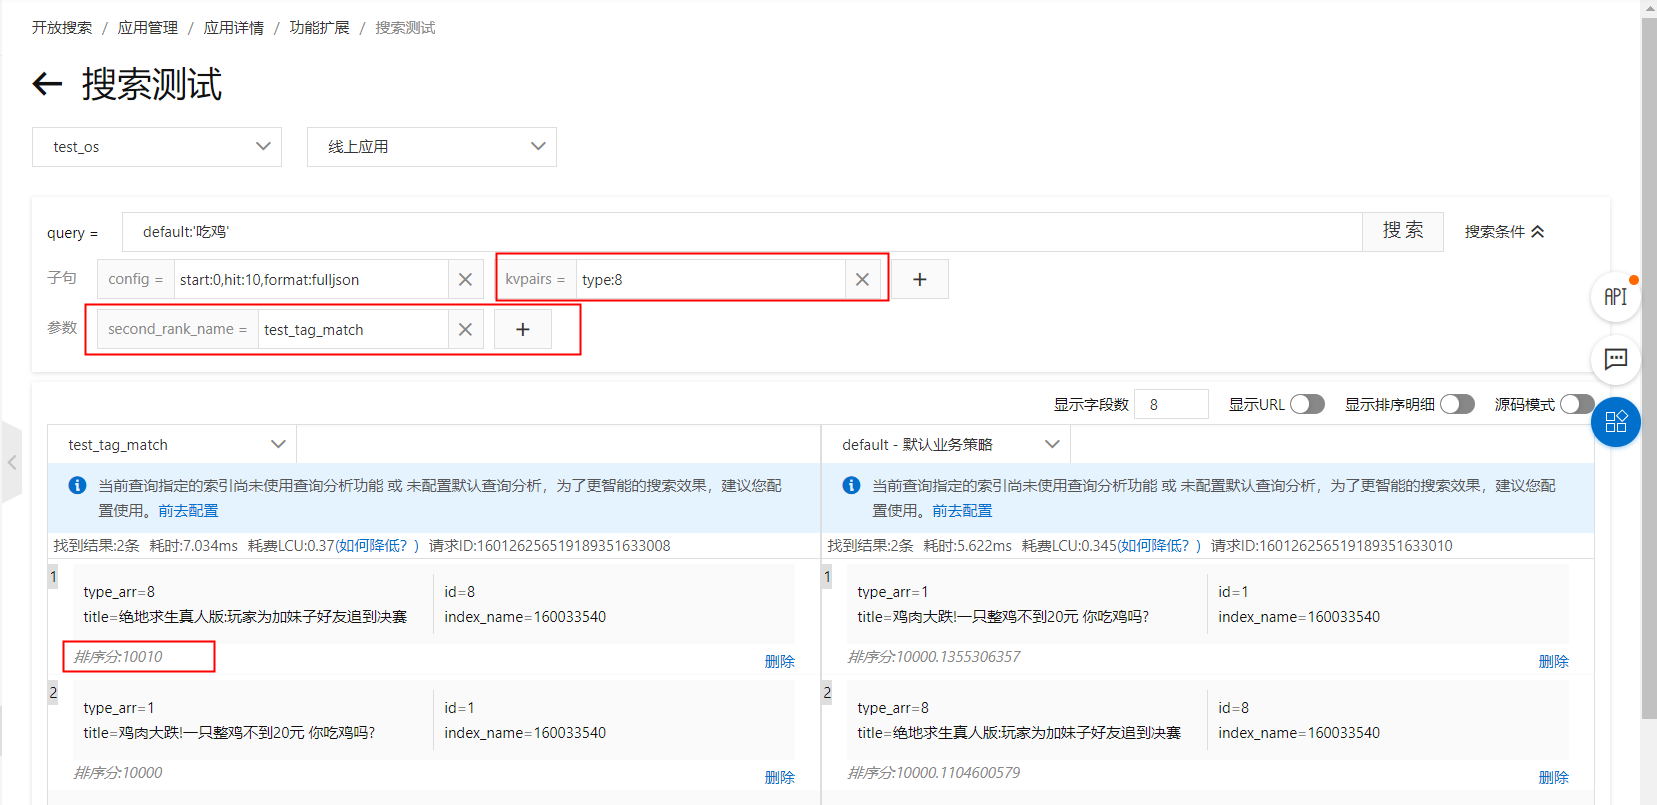Click the 耗时:7.034ms text
Image resolution: width=1657 pixels, height=805 pixels.
tap(194, 546)
